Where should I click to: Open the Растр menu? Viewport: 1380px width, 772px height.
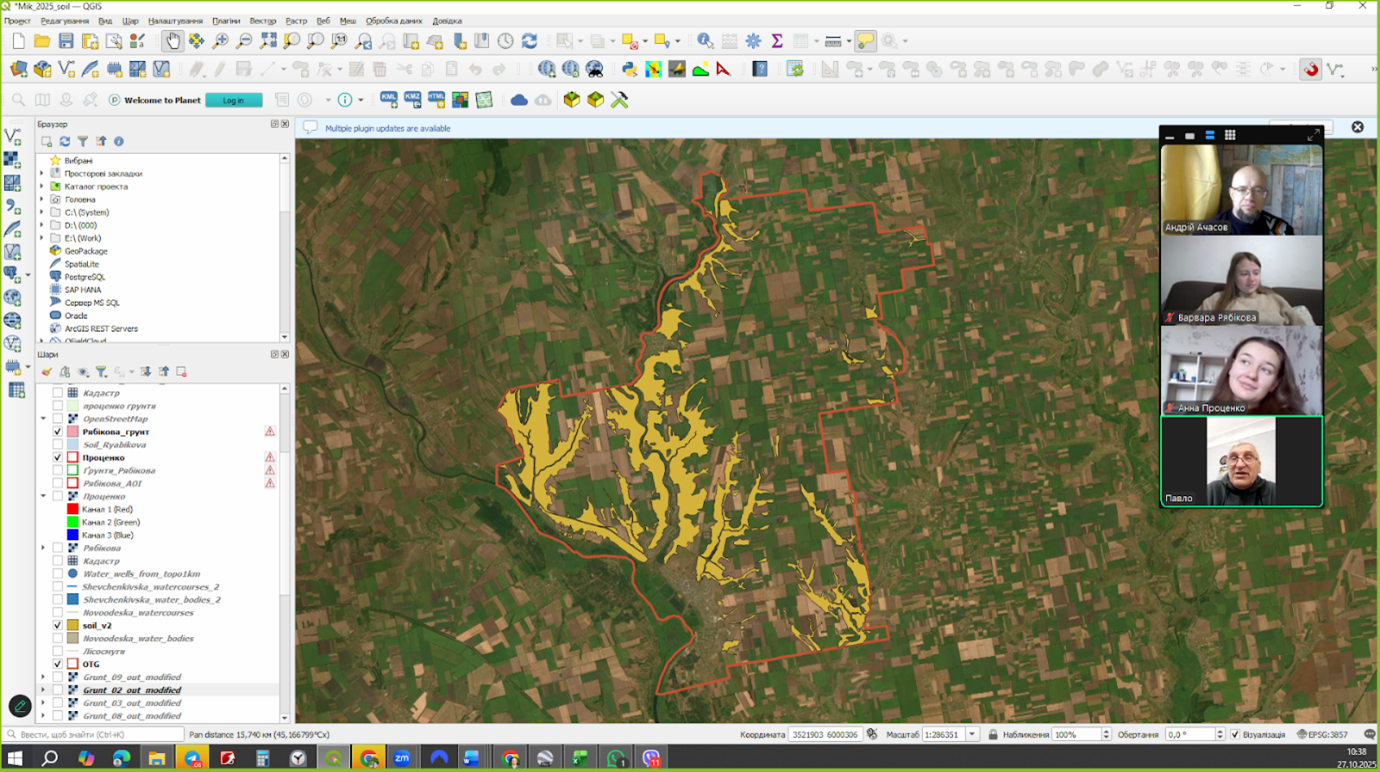pos(296,21)
